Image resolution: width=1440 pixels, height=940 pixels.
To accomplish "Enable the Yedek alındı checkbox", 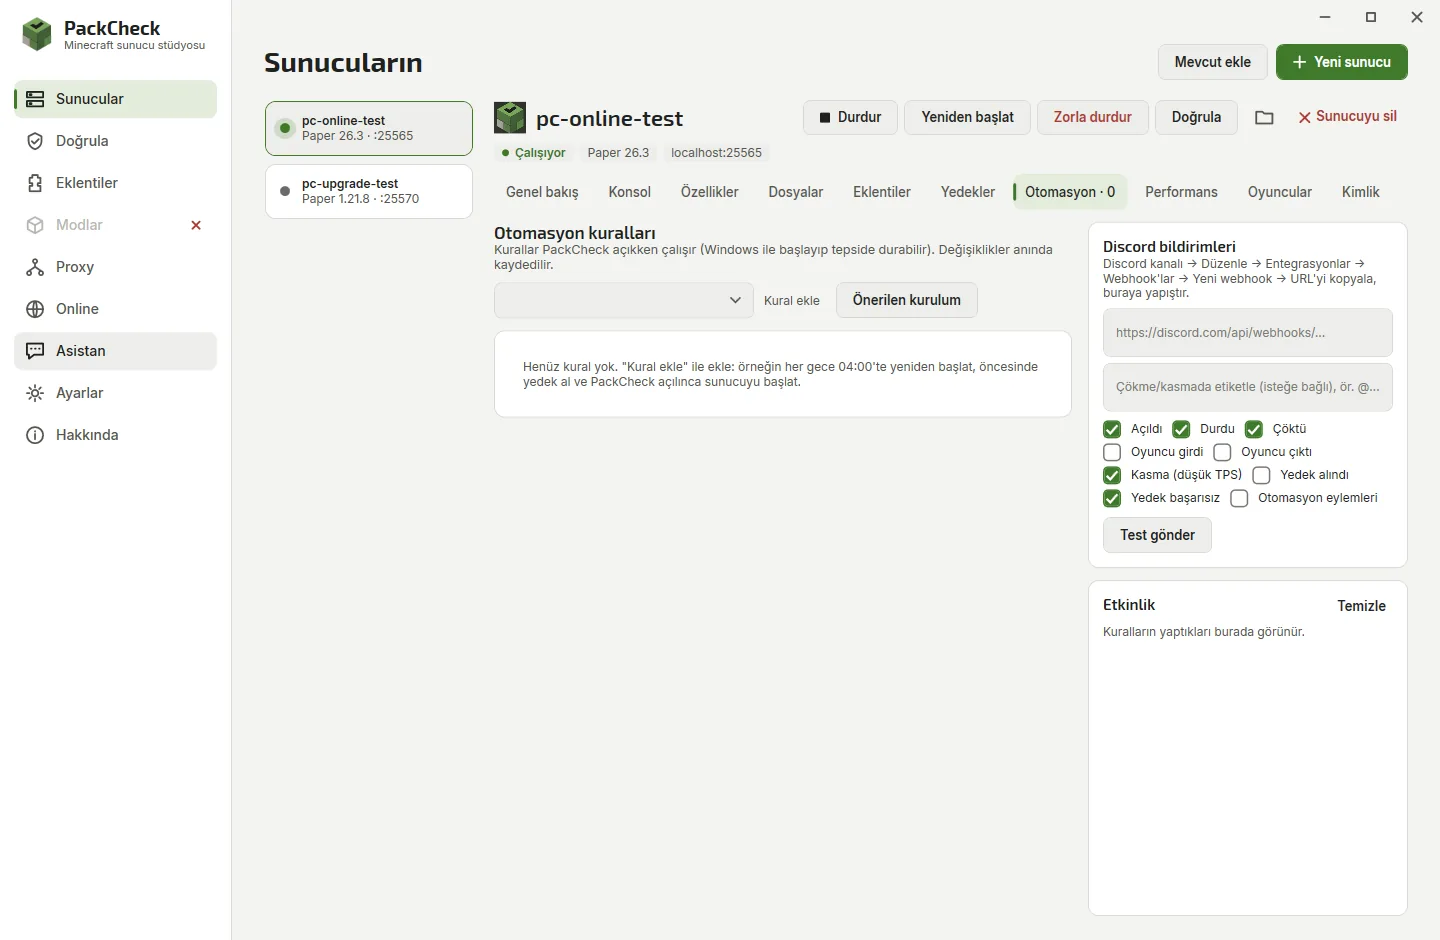I will click(x=1261, y=475).
